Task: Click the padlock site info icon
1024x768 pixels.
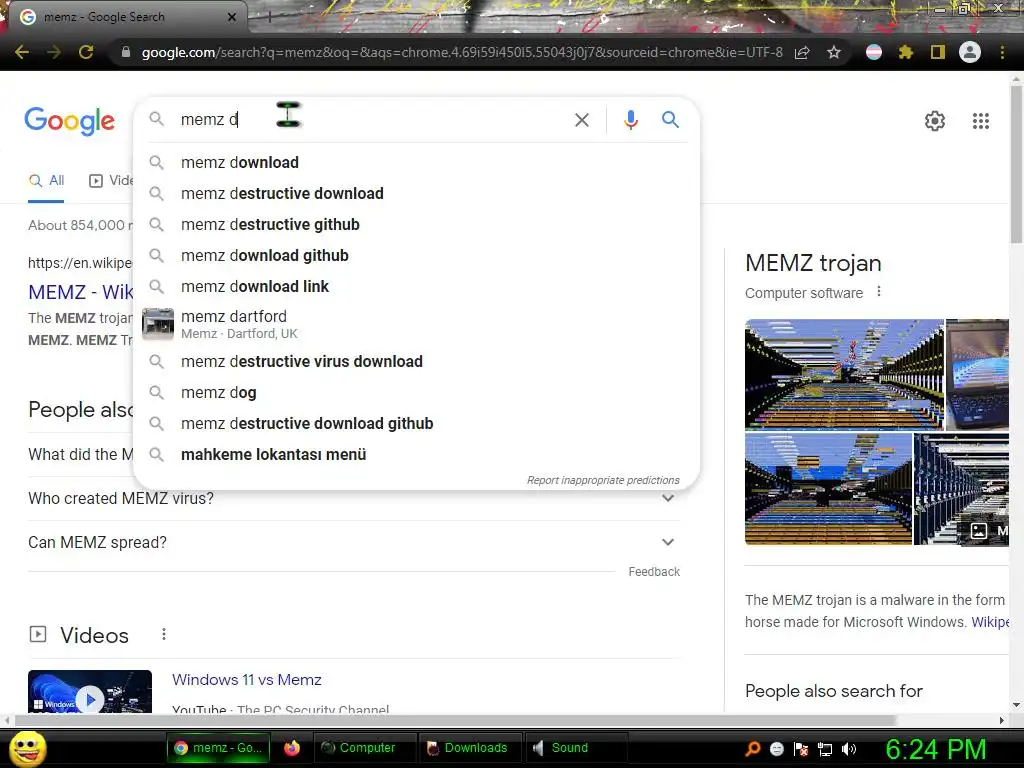Action: click(x=126, y=52)
